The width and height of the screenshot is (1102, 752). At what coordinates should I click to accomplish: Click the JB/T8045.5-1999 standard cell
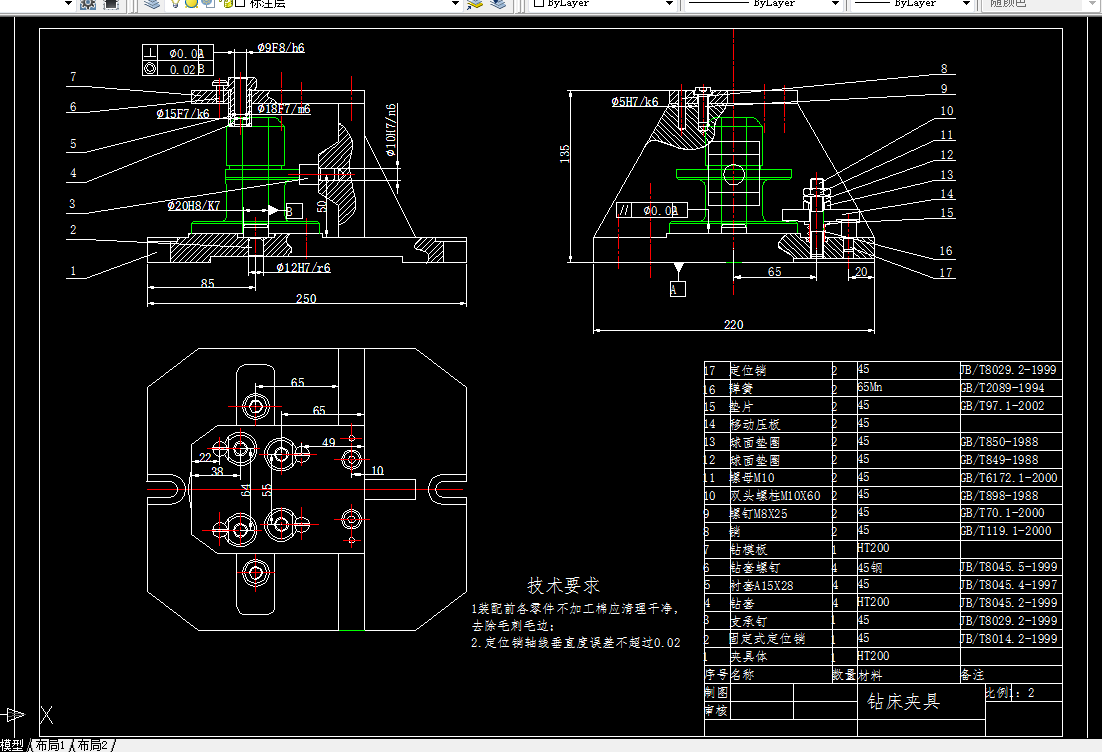(x=1009, y=566)
